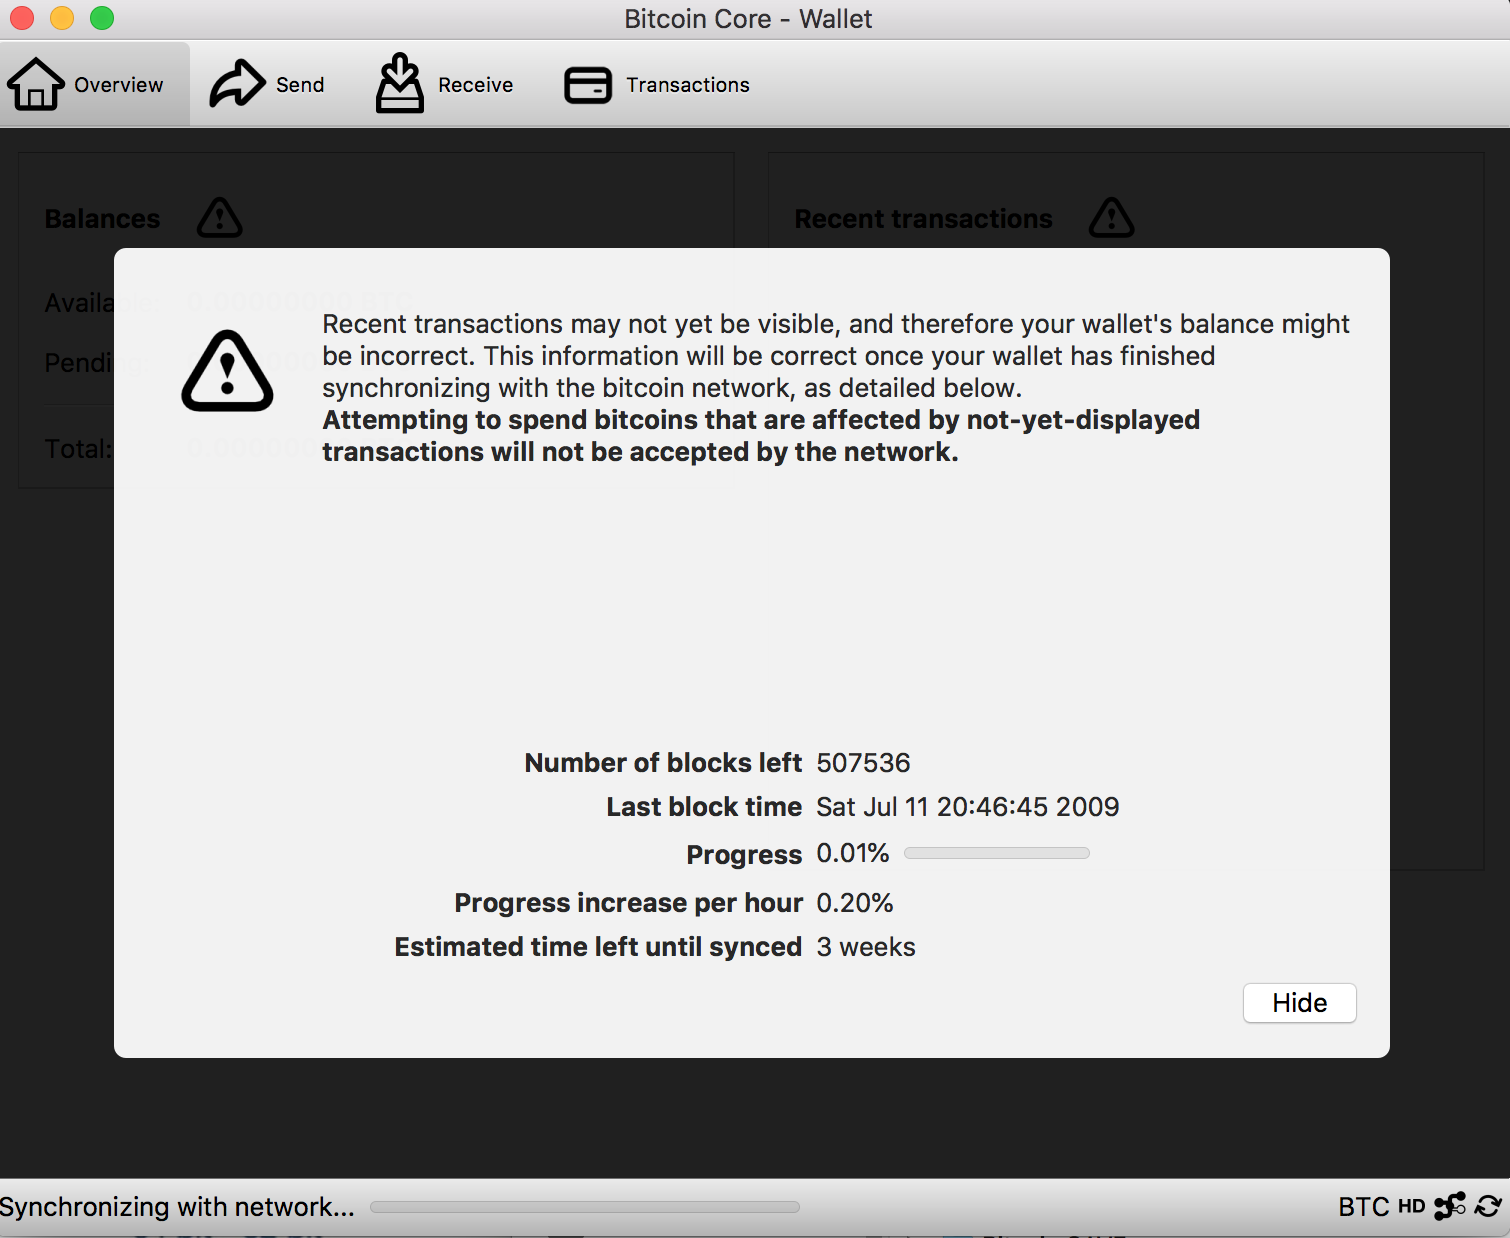
Task: Click the sync arrows icon in status bar
Action: 1488,1206
